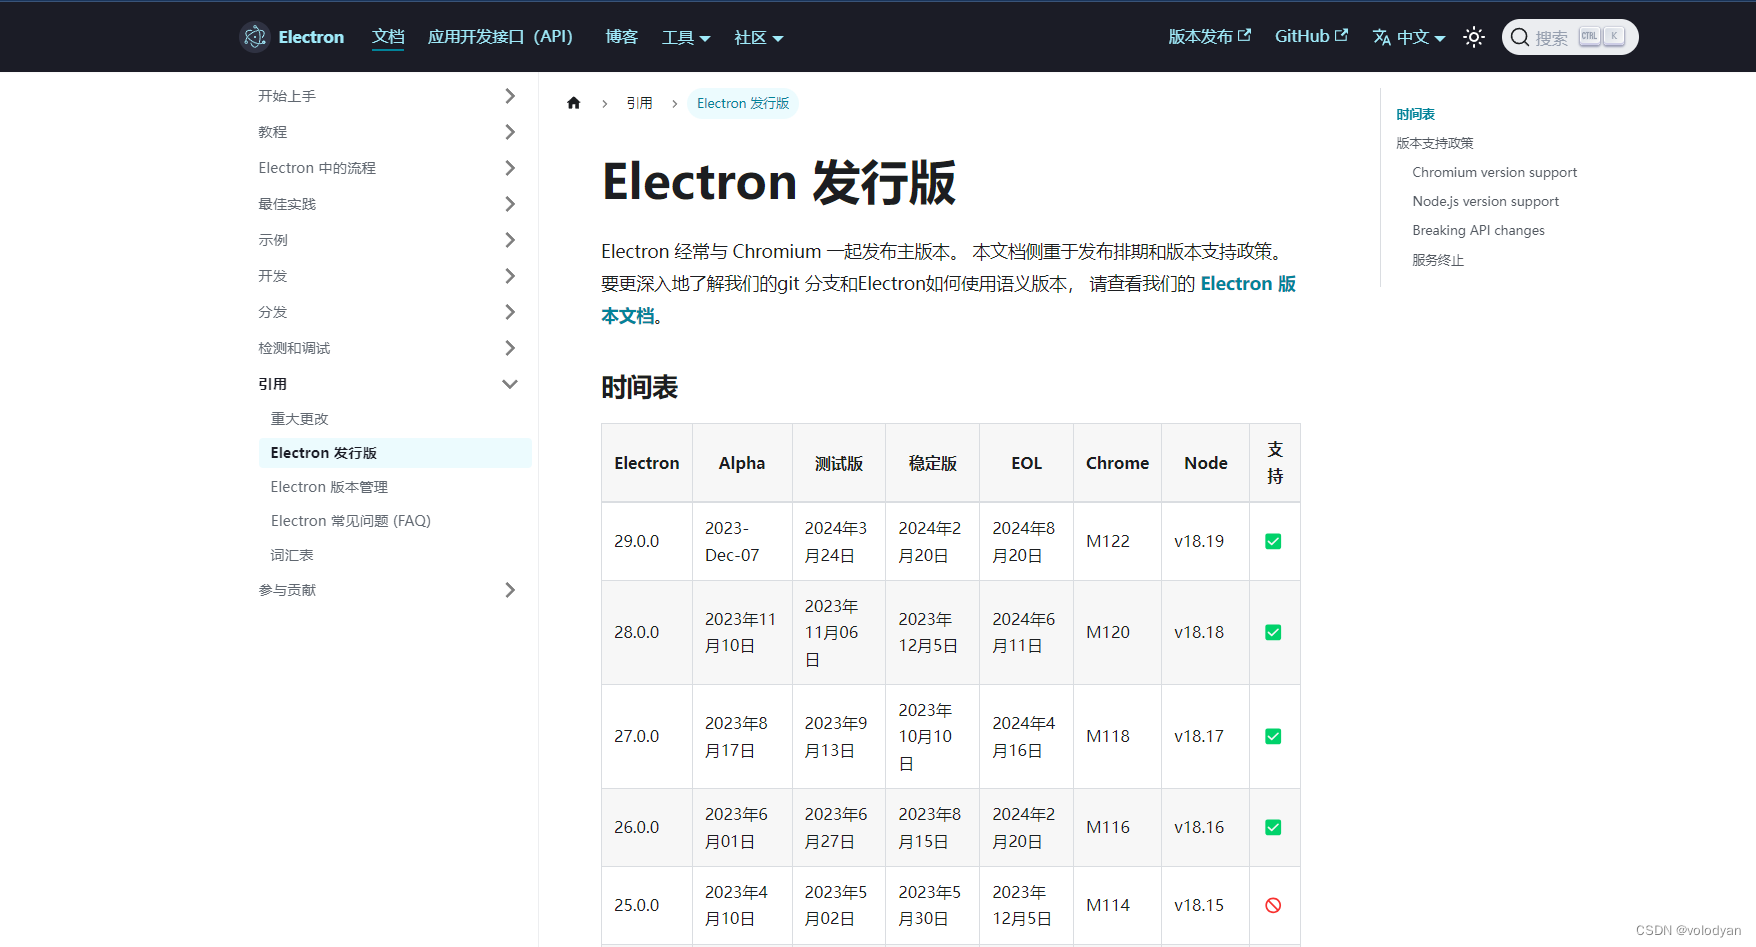1756x947 pixels.
Task: Click unsupported icon for version 25.0.0
Action: tap(1273, 905)
